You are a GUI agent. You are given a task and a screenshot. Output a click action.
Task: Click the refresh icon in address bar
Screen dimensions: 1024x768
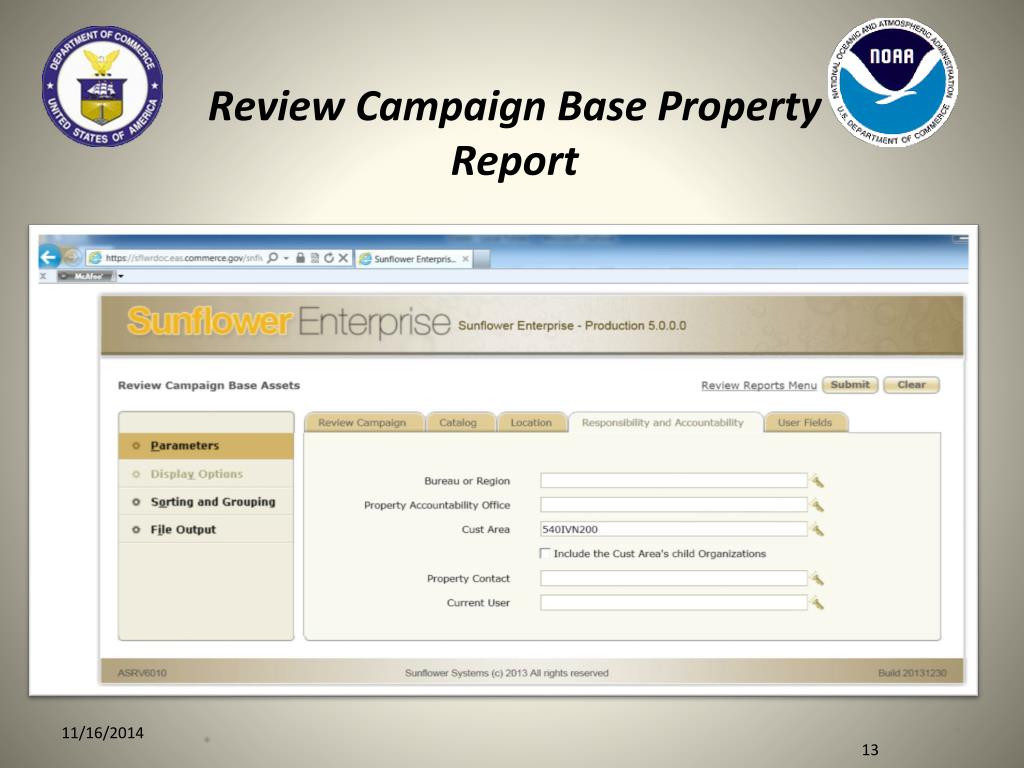(328, 258)
